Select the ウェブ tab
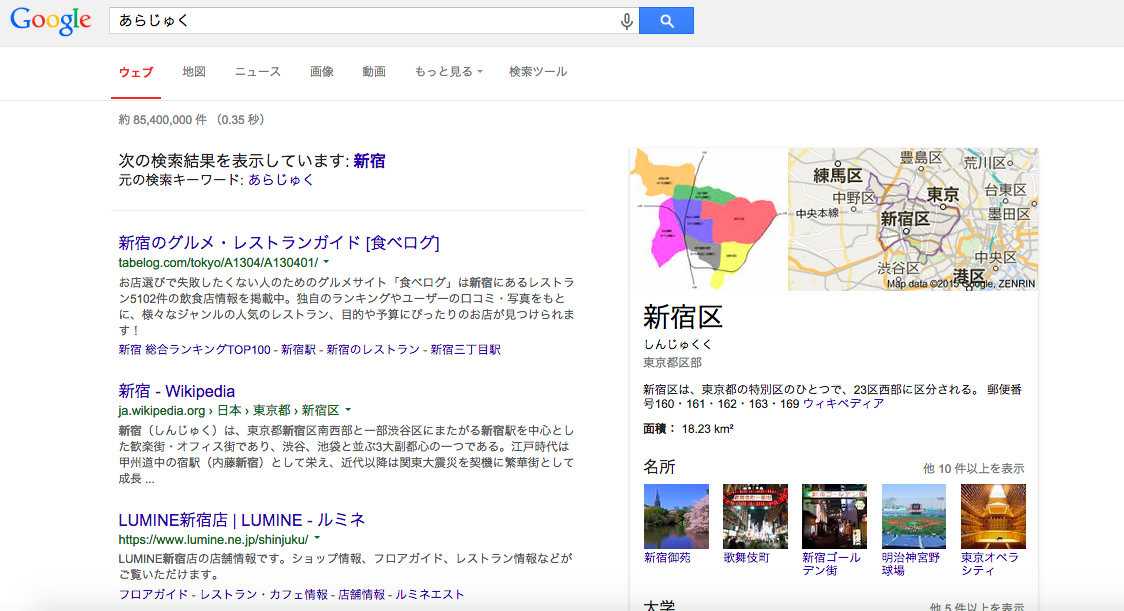Image resolution: width=1124 pixels, height=611 pixels. tap(135, 72)
